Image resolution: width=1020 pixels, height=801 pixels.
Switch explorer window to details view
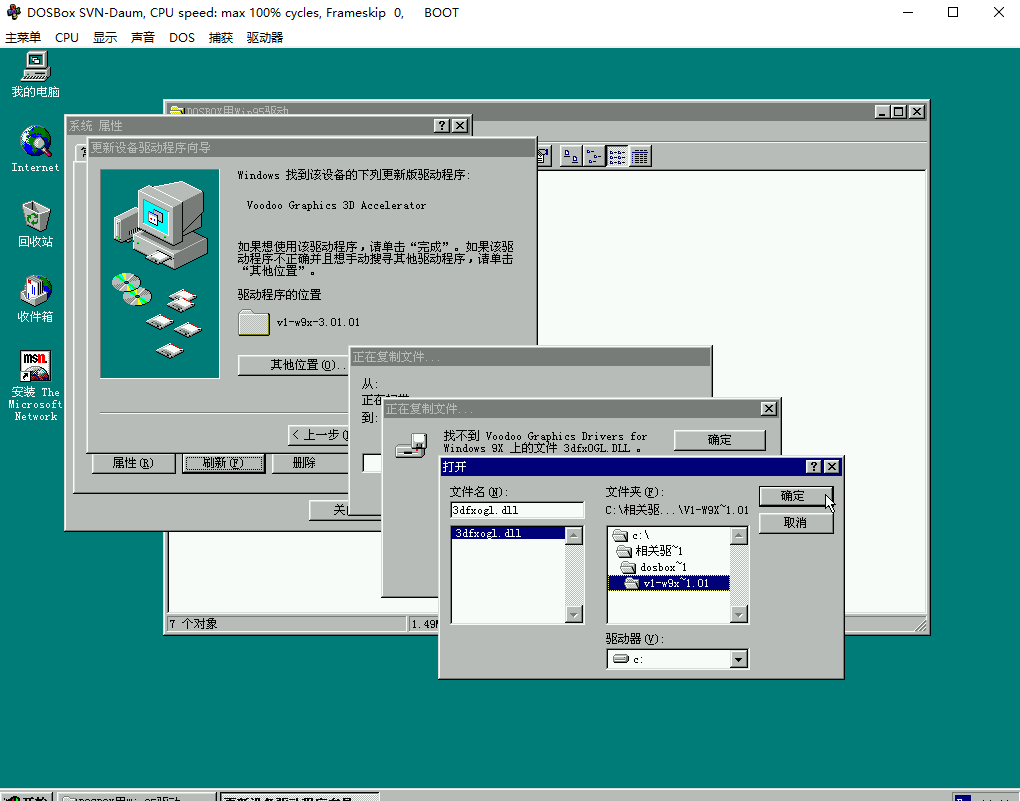tap(641, 156)
